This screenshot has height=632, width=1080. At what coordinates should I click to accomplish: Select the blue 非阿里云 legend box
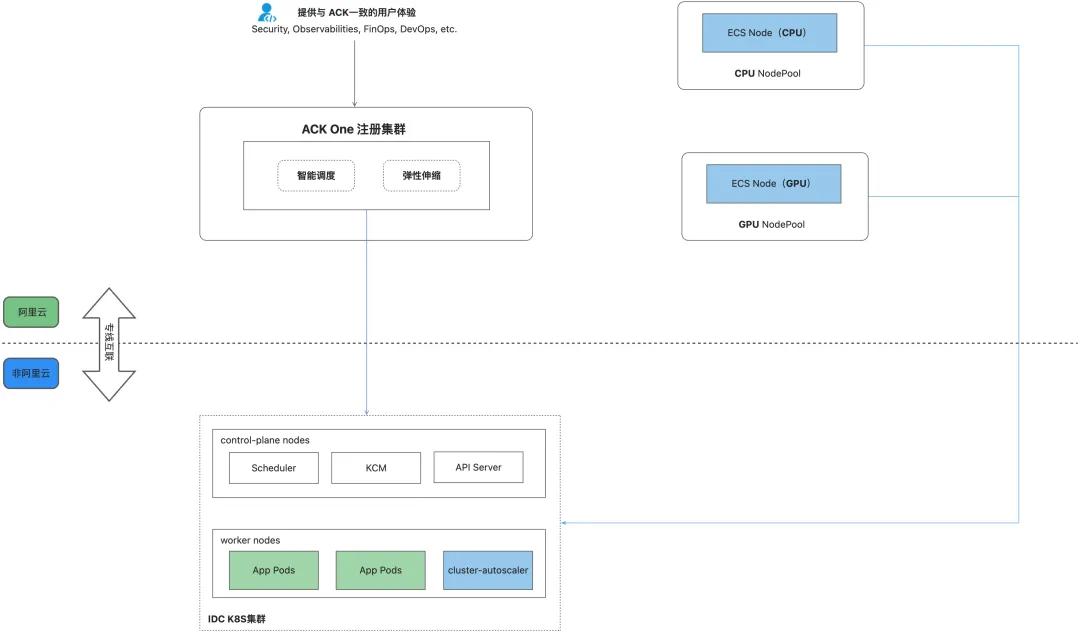31,373
